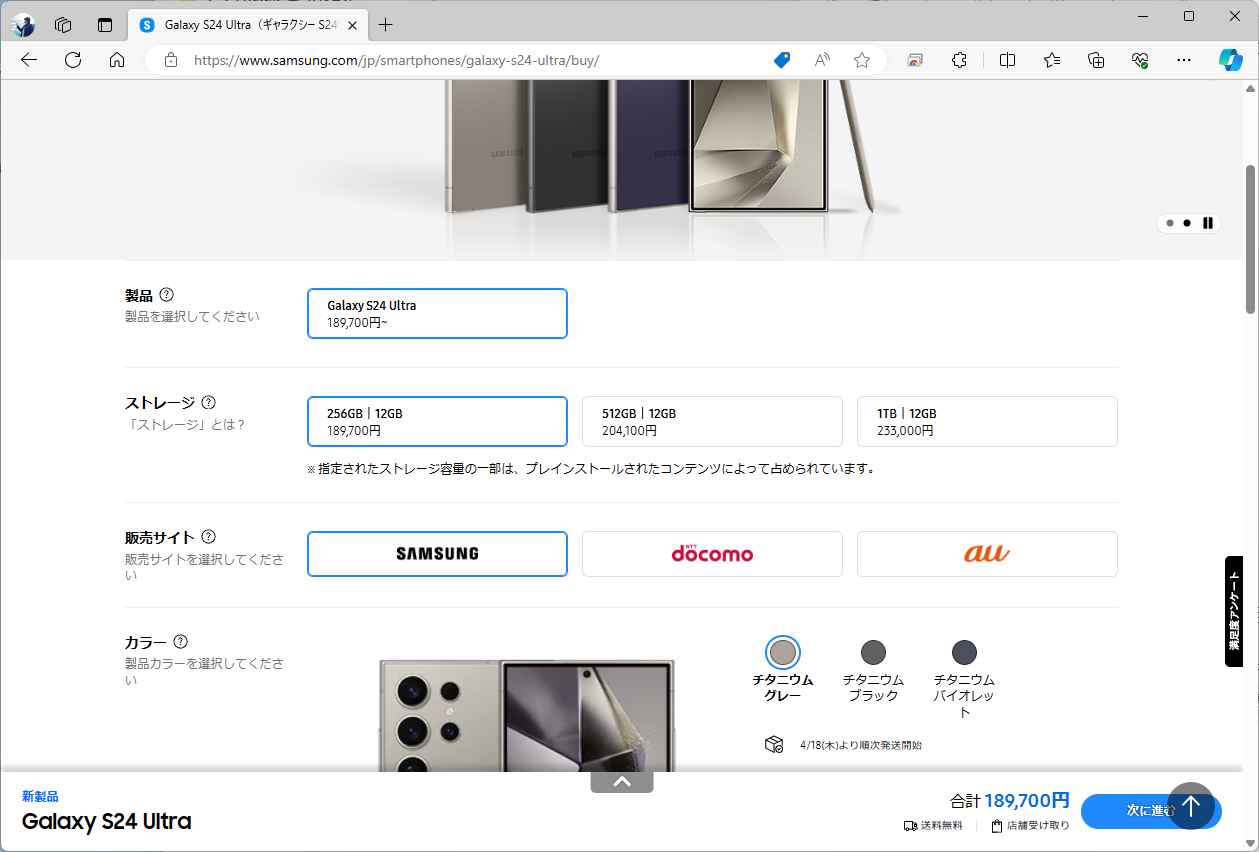Click the 新製品 label
The image size is (1259, 852).
pyautogui.click(x=40, y=796)
